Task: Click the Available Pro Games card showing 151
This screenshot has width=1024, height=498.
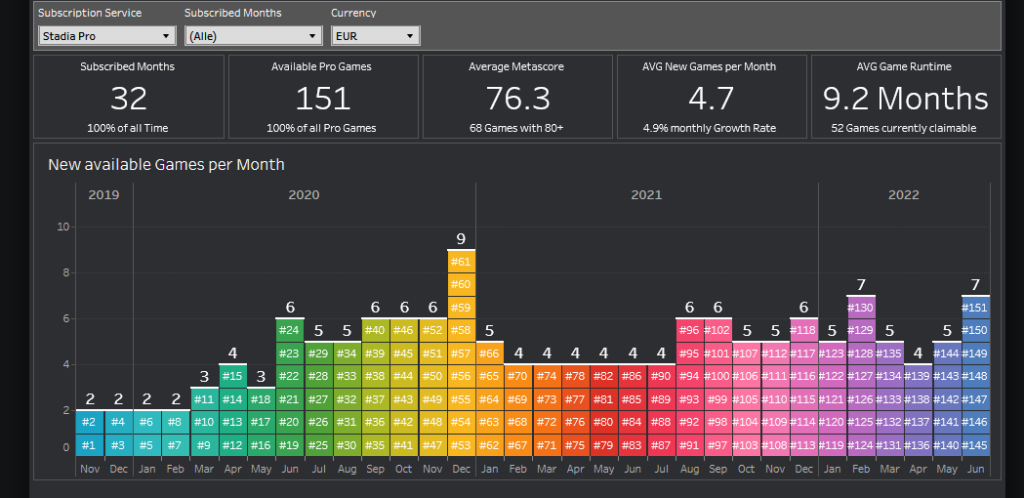Action: click(323, 97)
